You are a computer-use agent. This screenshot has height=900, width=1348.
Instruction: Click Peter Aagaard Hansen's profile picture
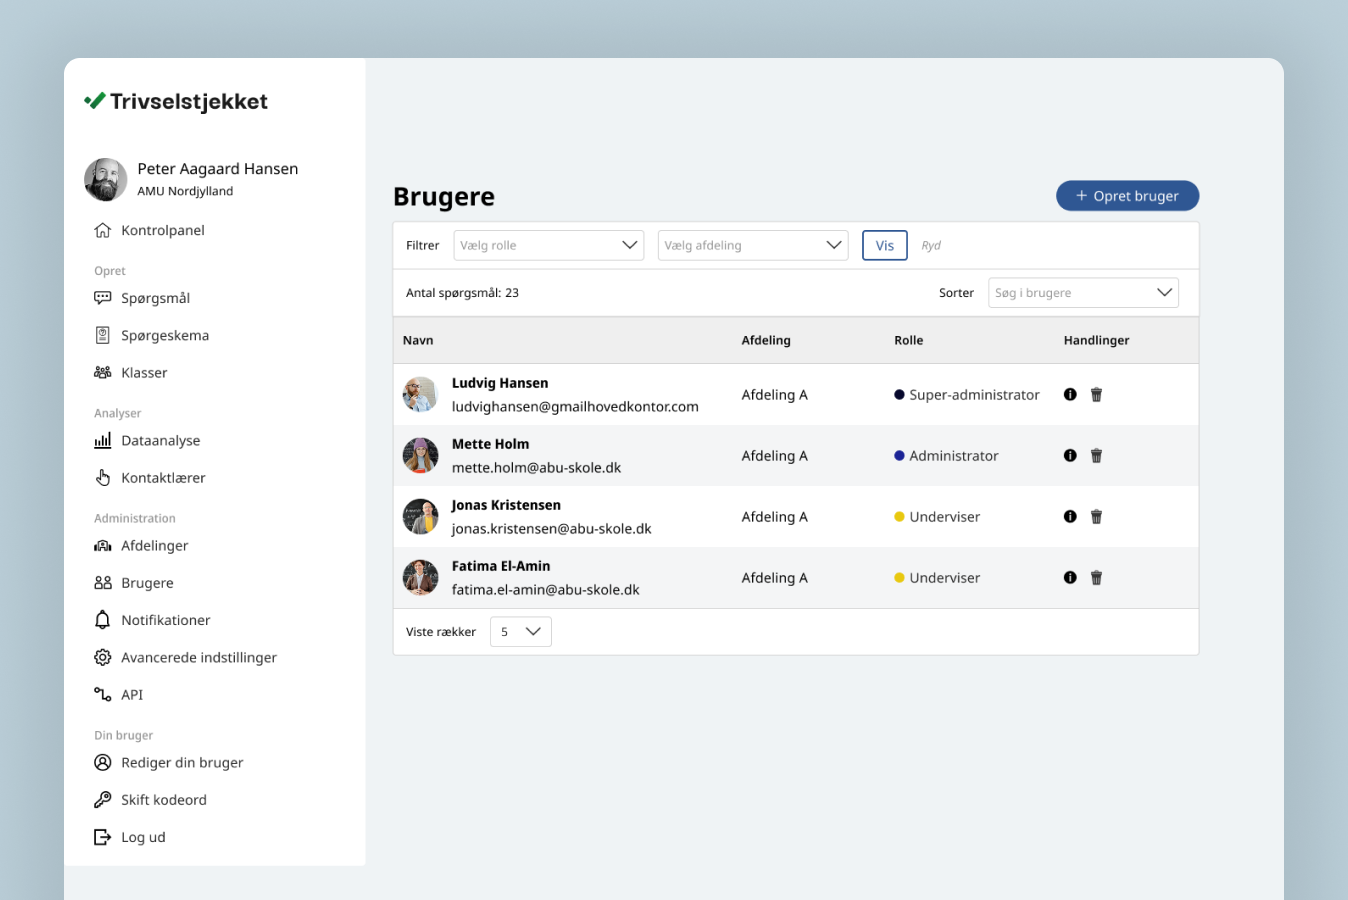pyautogui.click(x=105, y=180)
